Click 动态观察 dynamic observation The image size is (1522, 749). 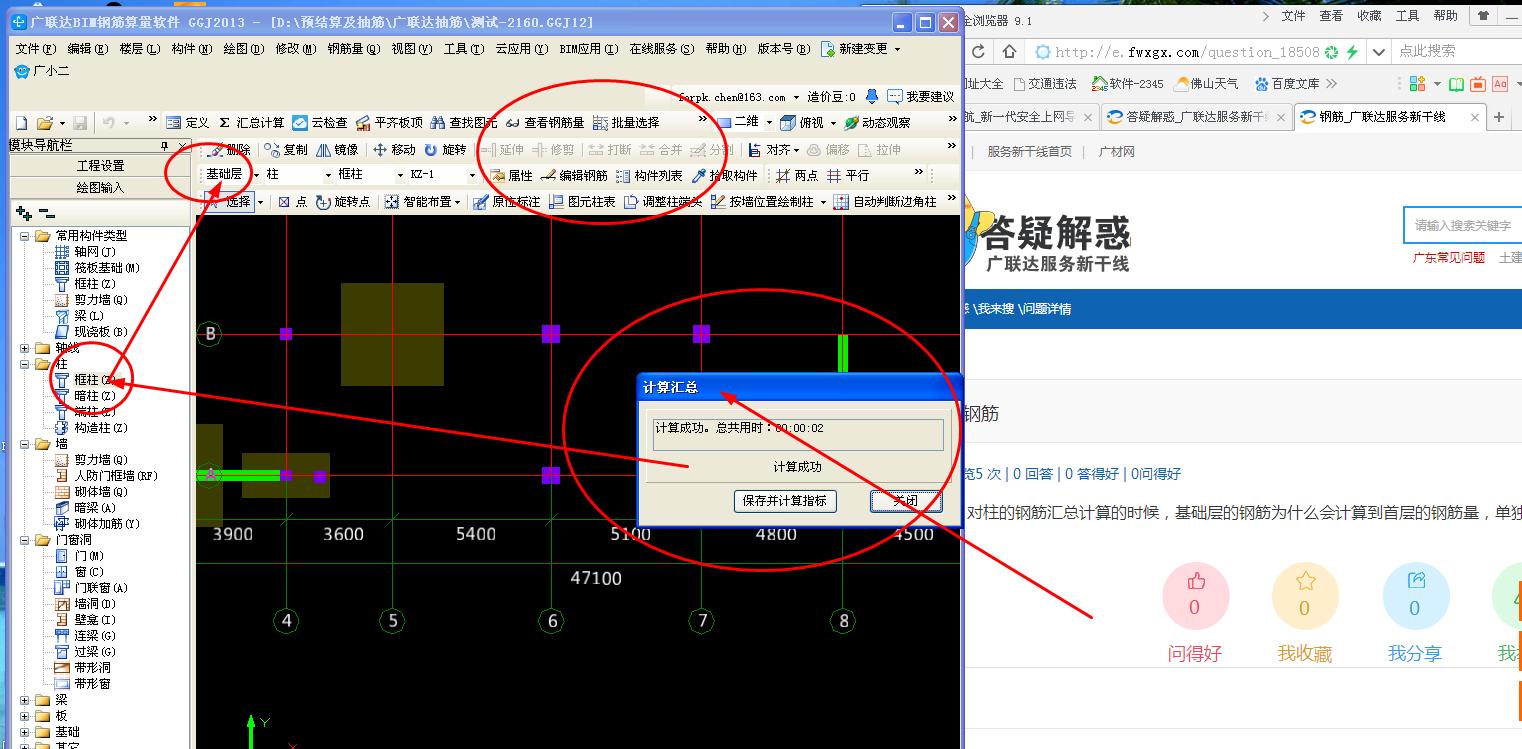point(877,122)
